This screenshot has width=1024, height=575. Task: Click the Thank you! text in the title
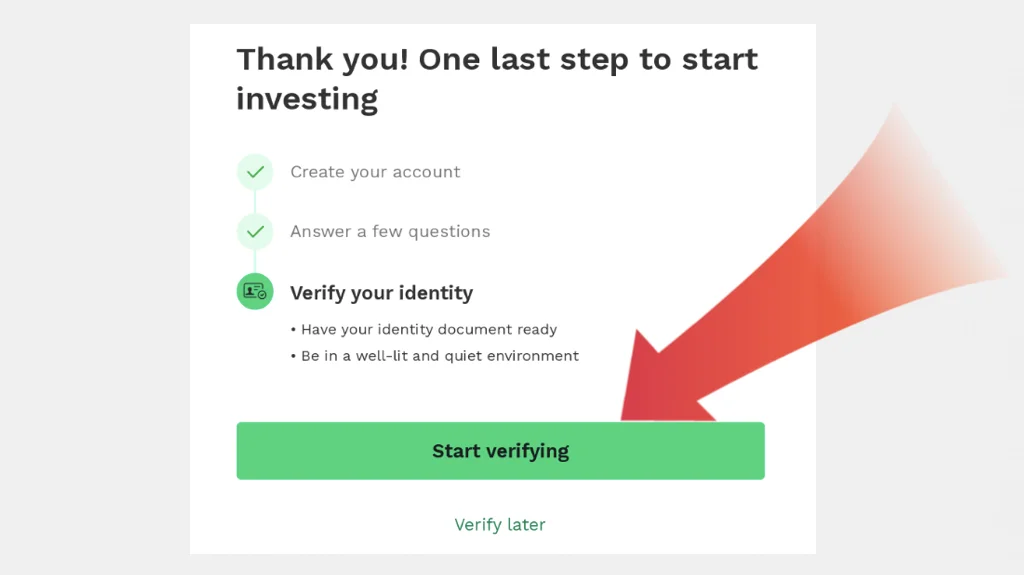(322, 60)
